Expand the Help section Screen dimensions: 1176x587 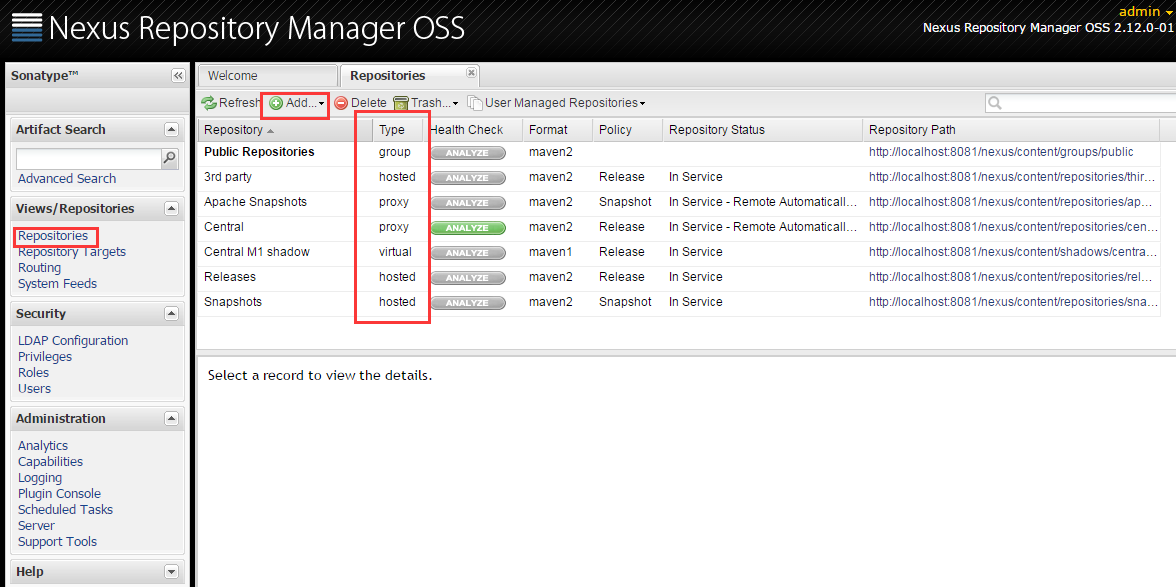point(171,572)
